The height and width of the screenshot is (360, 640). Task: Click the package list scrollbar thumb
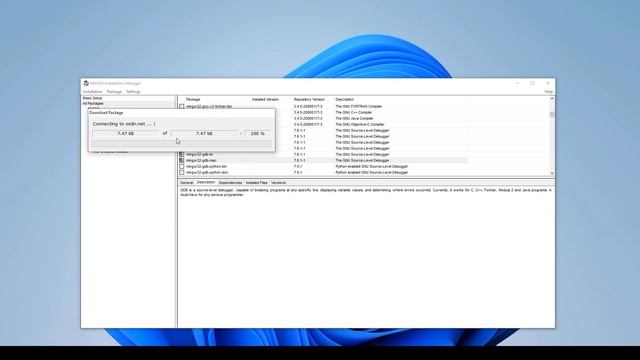pos(552,115)
